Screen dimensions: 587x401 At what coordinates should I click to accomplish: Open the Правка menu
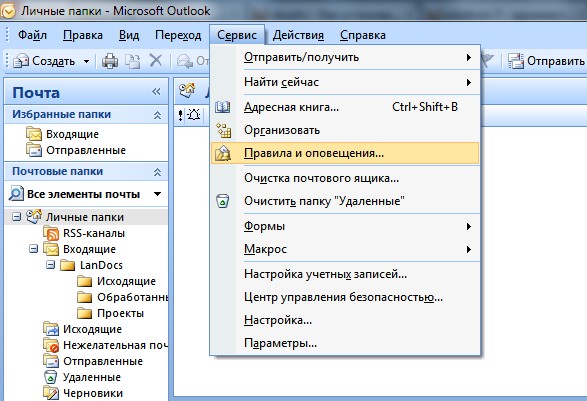tap(83, 35)
